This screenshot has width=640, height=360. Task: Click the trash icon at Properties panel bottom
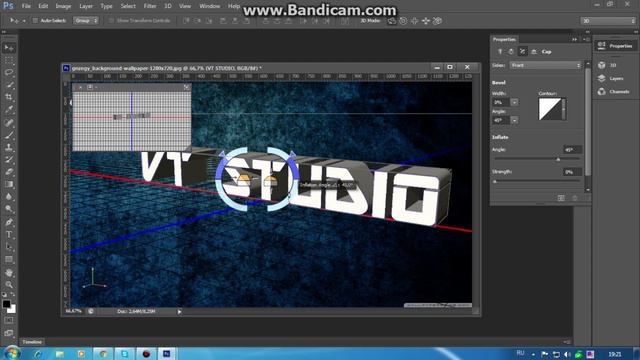pyautogui.click(x=575, y=198)
